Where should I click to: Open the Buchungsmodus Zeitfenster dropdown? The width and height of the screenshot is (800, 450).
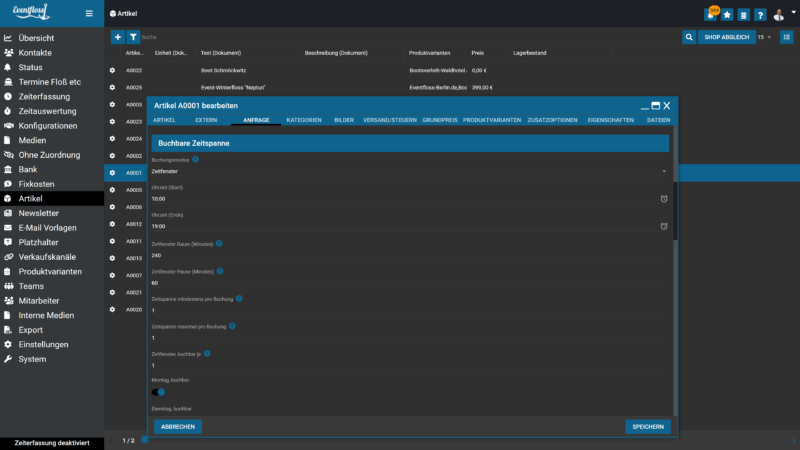pos(410,171)
